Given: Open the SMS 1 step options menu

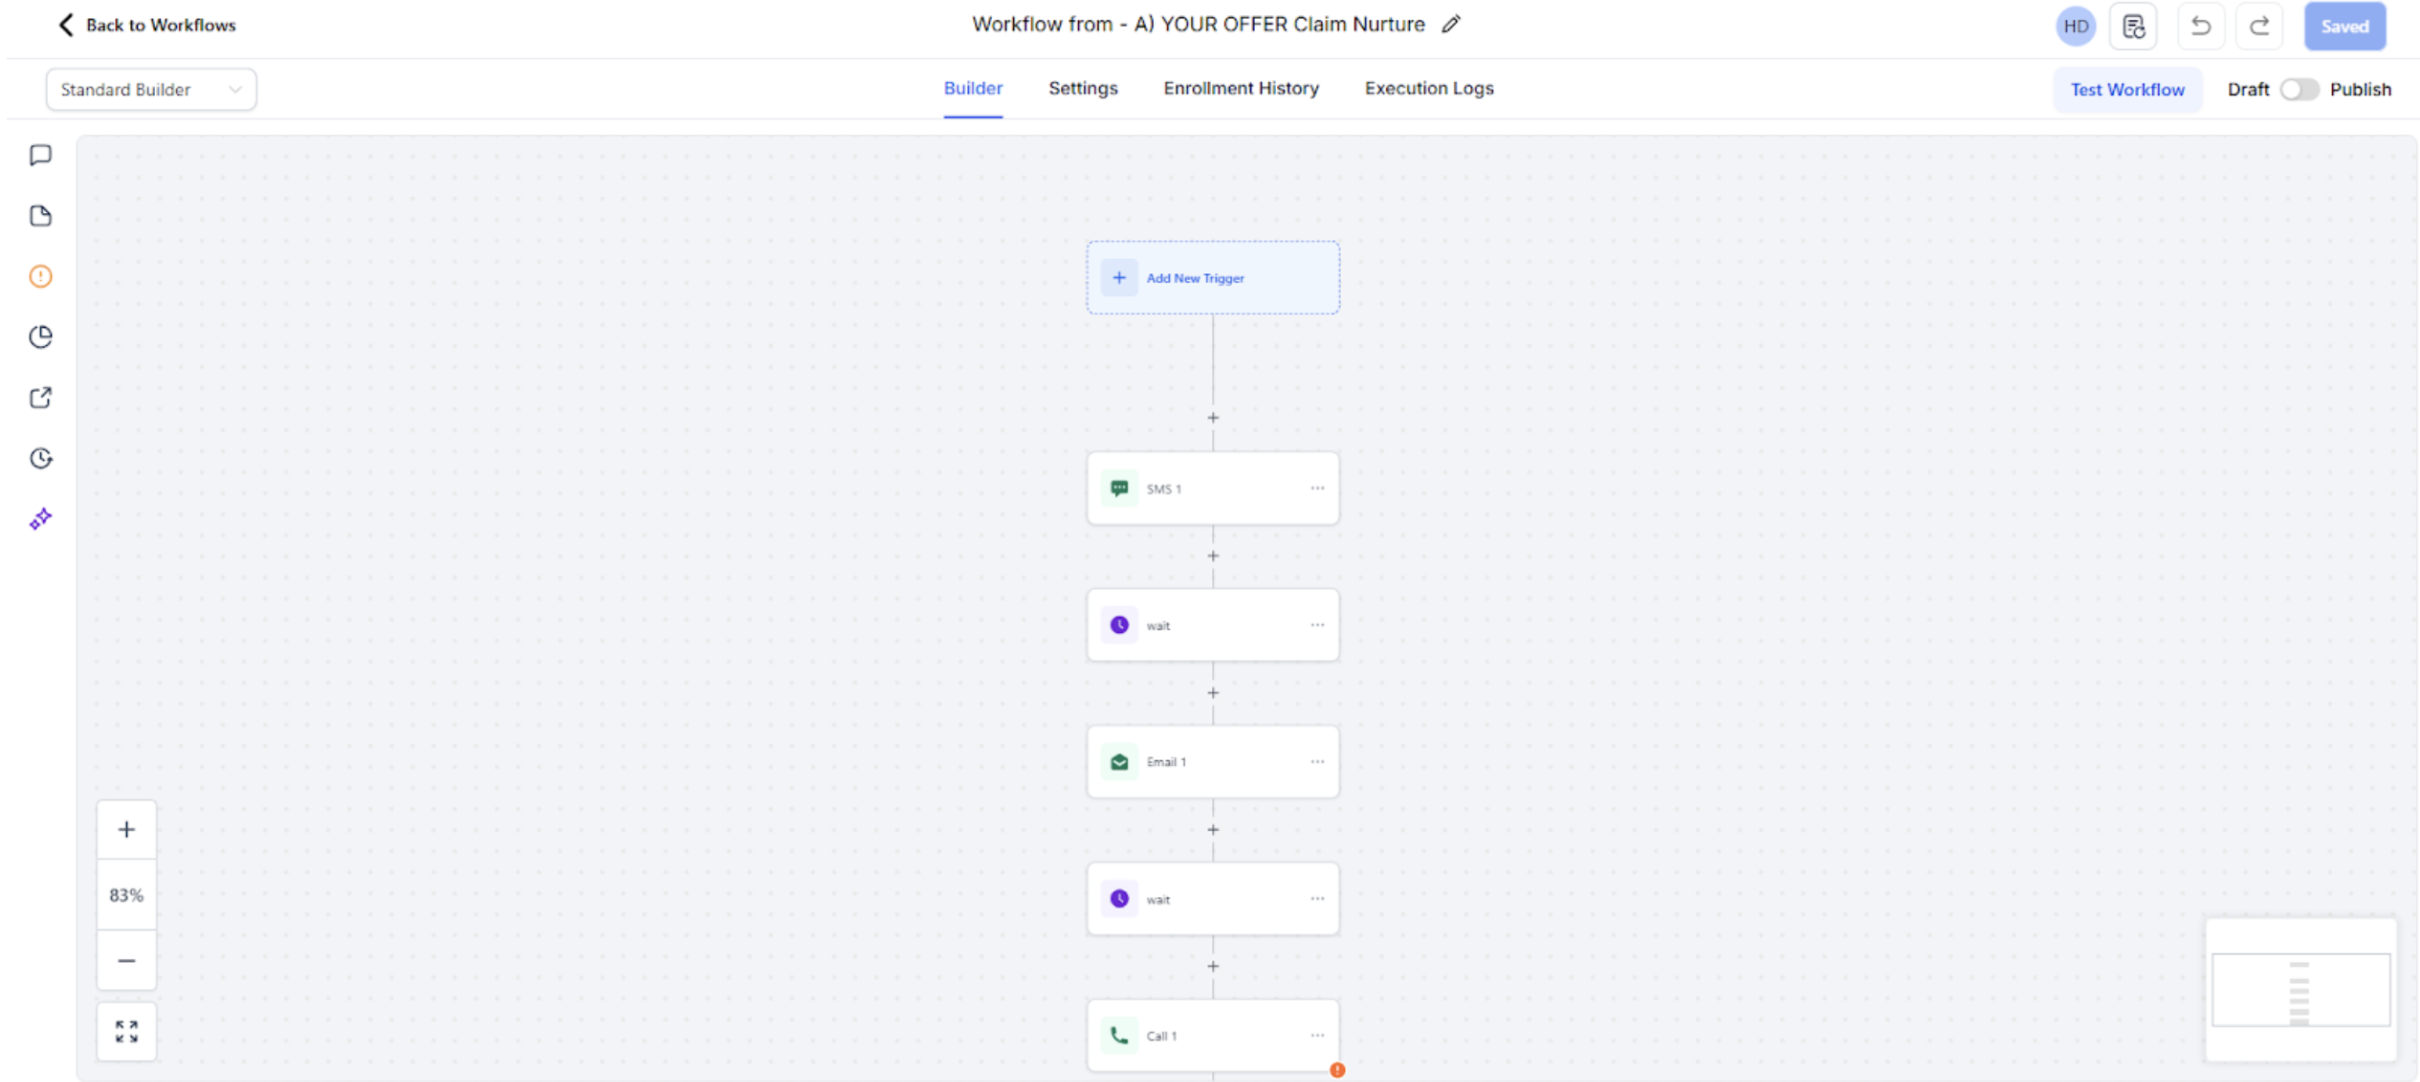Looking at the screenshot, I should pos(1317,488).
